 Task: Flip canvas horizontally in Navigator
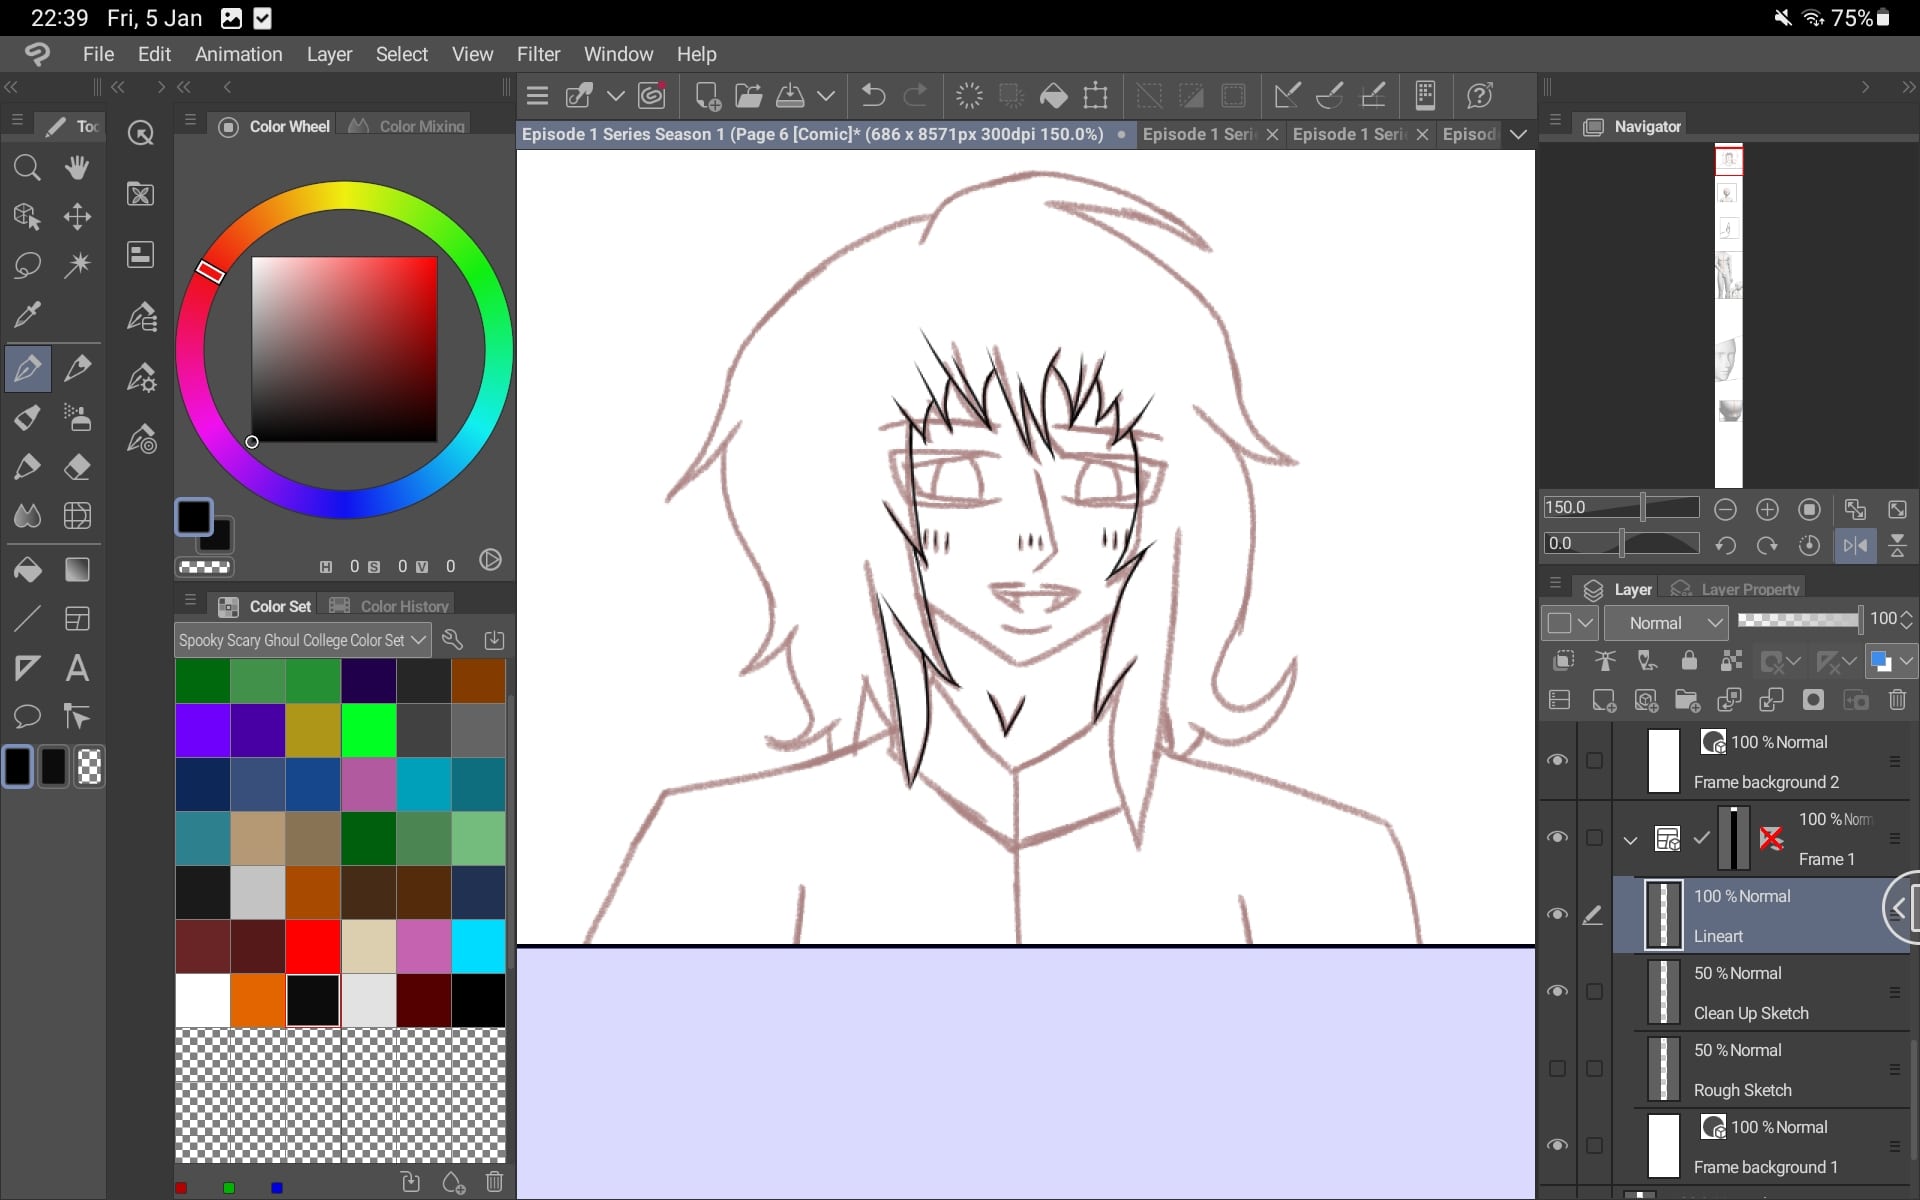1855,545
